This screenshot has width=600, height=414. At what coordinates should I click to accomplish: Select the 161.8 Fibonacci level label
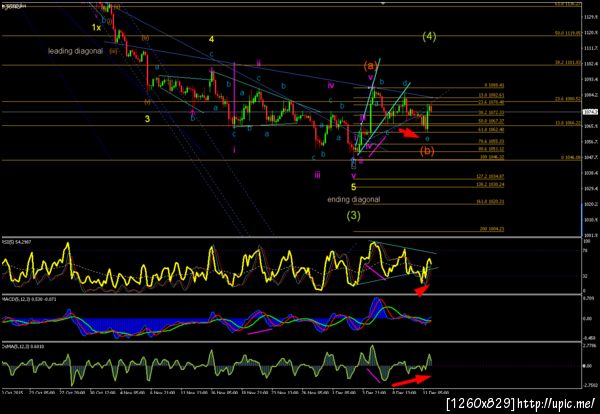pos(490,202)
